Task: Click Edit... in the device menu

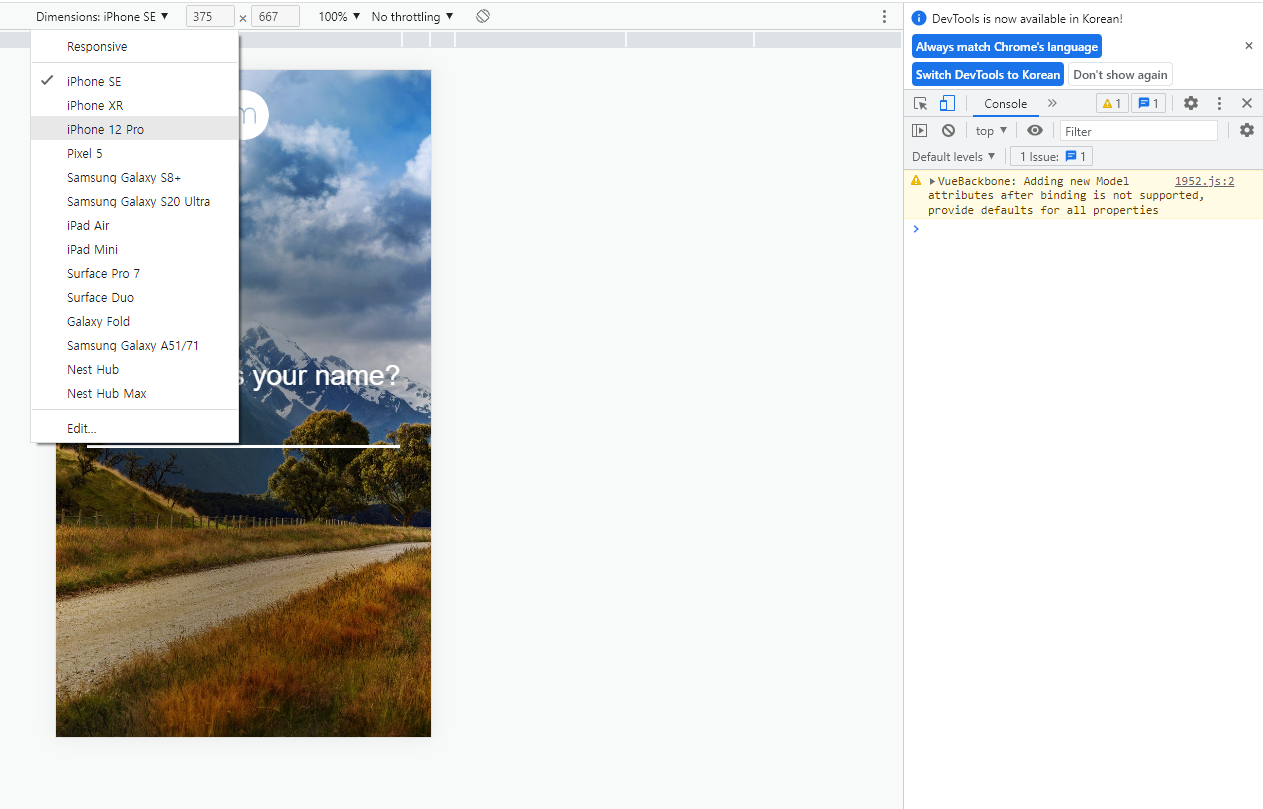Action: [x=135, y=429]
